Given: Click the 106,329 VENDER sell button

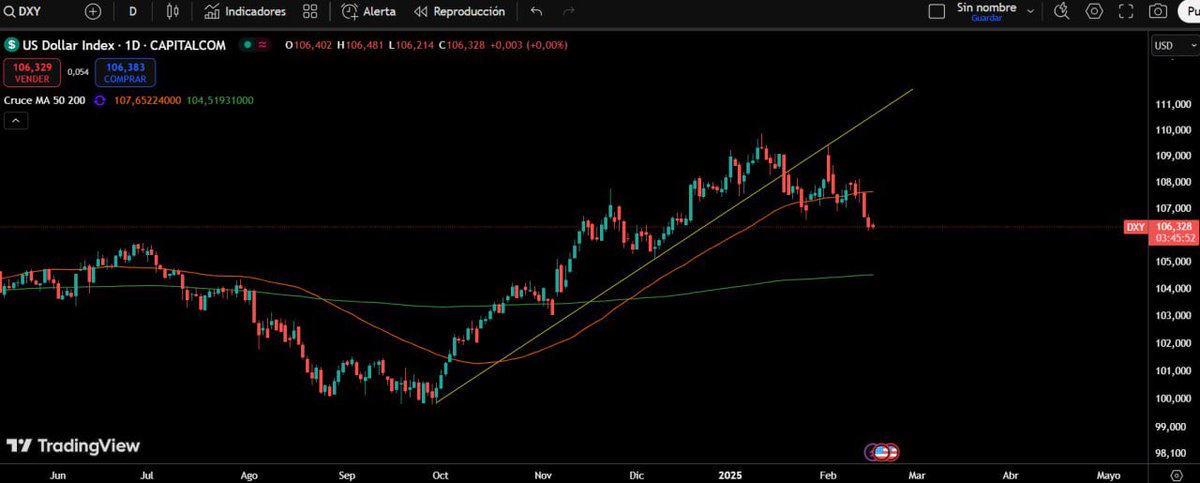Looking at the screenshot, I should (x=33, y=72).
